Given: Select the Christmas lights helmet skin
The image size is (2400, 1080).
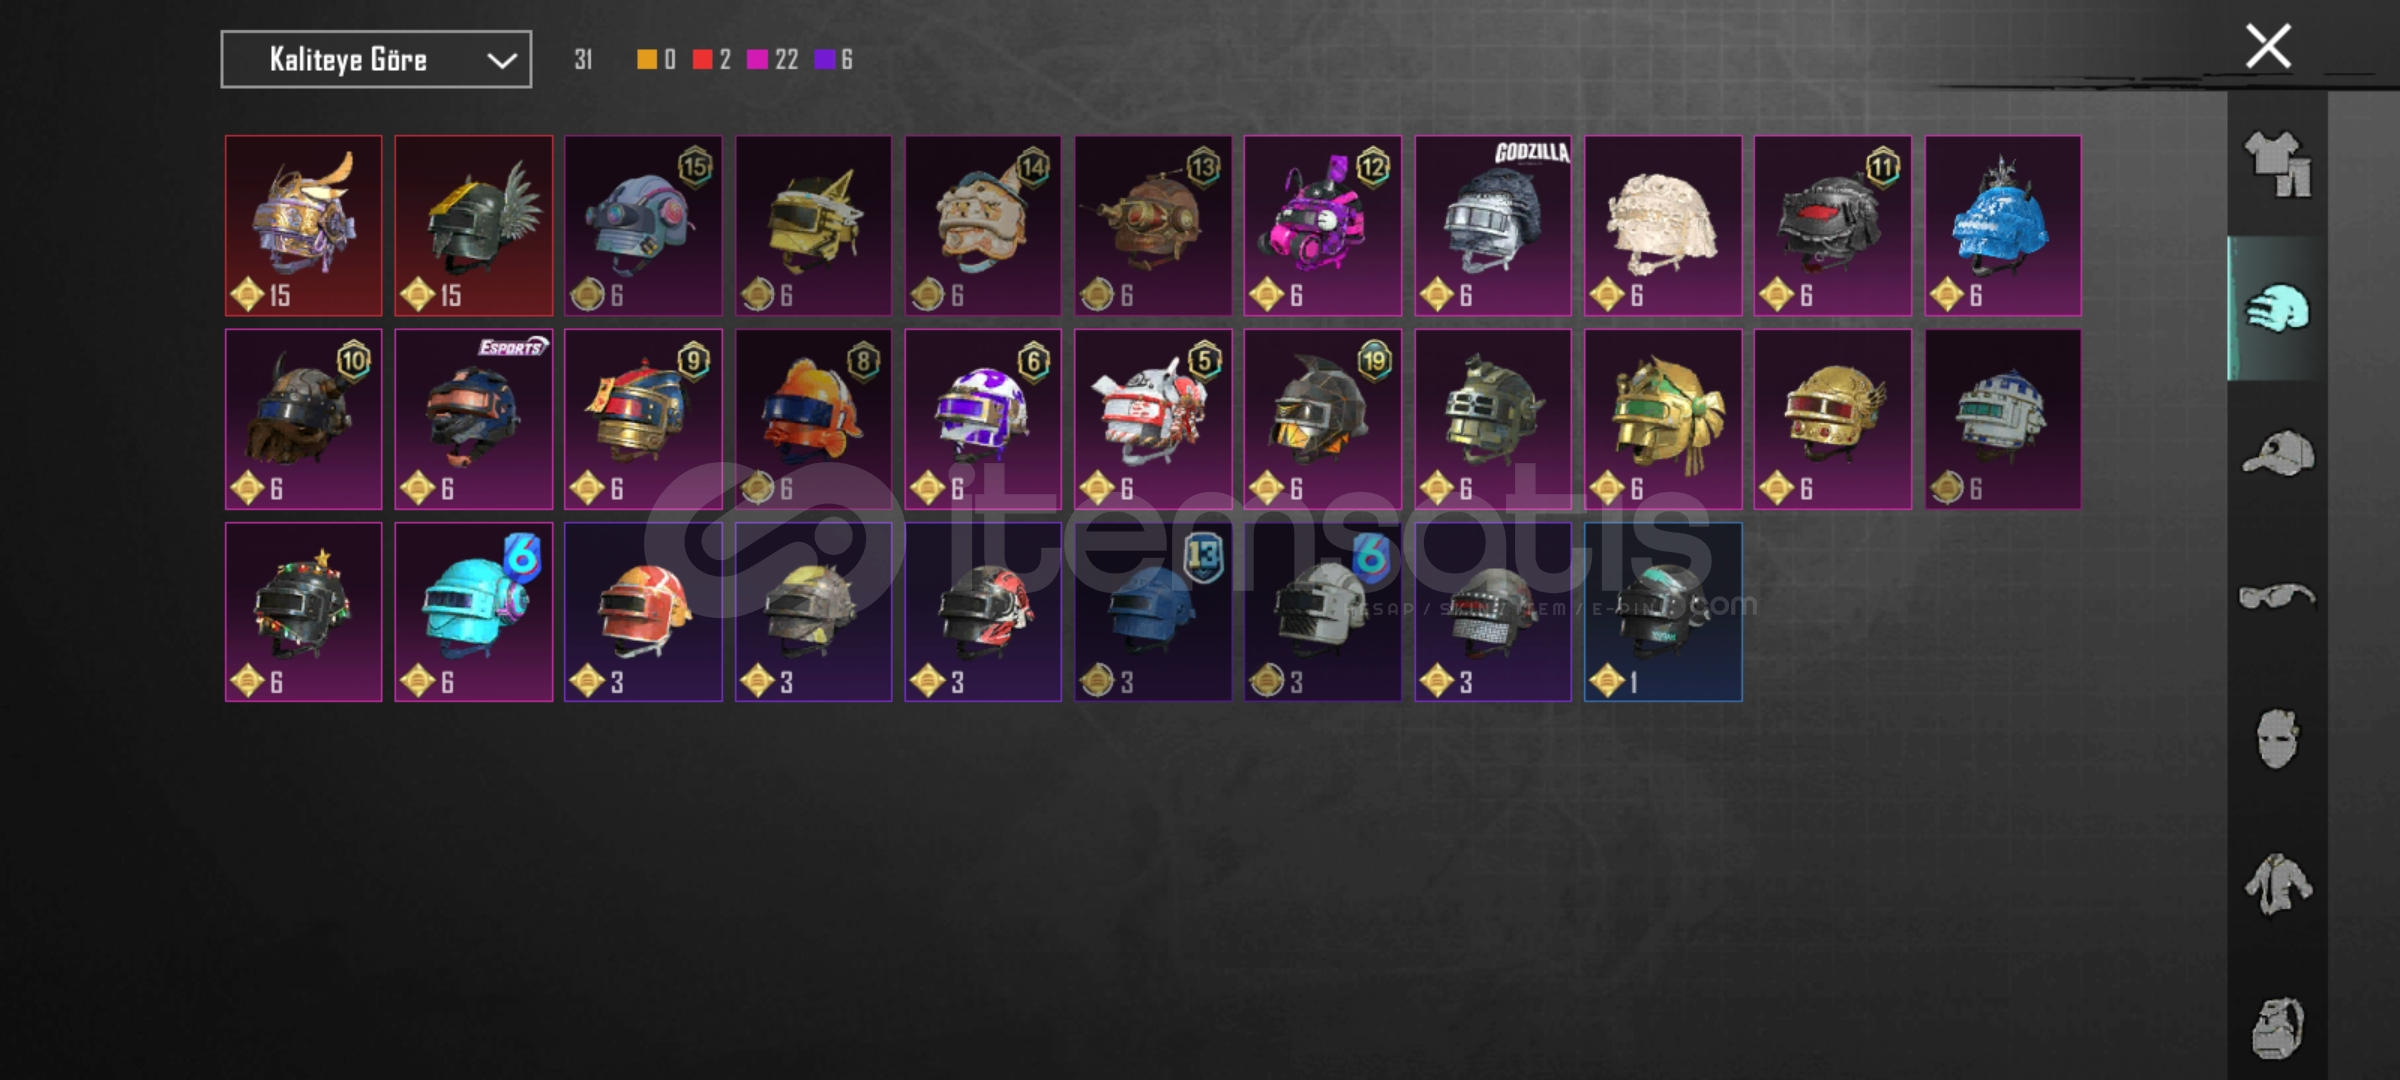Looking at the screenshot, I should tap(303, 612).
